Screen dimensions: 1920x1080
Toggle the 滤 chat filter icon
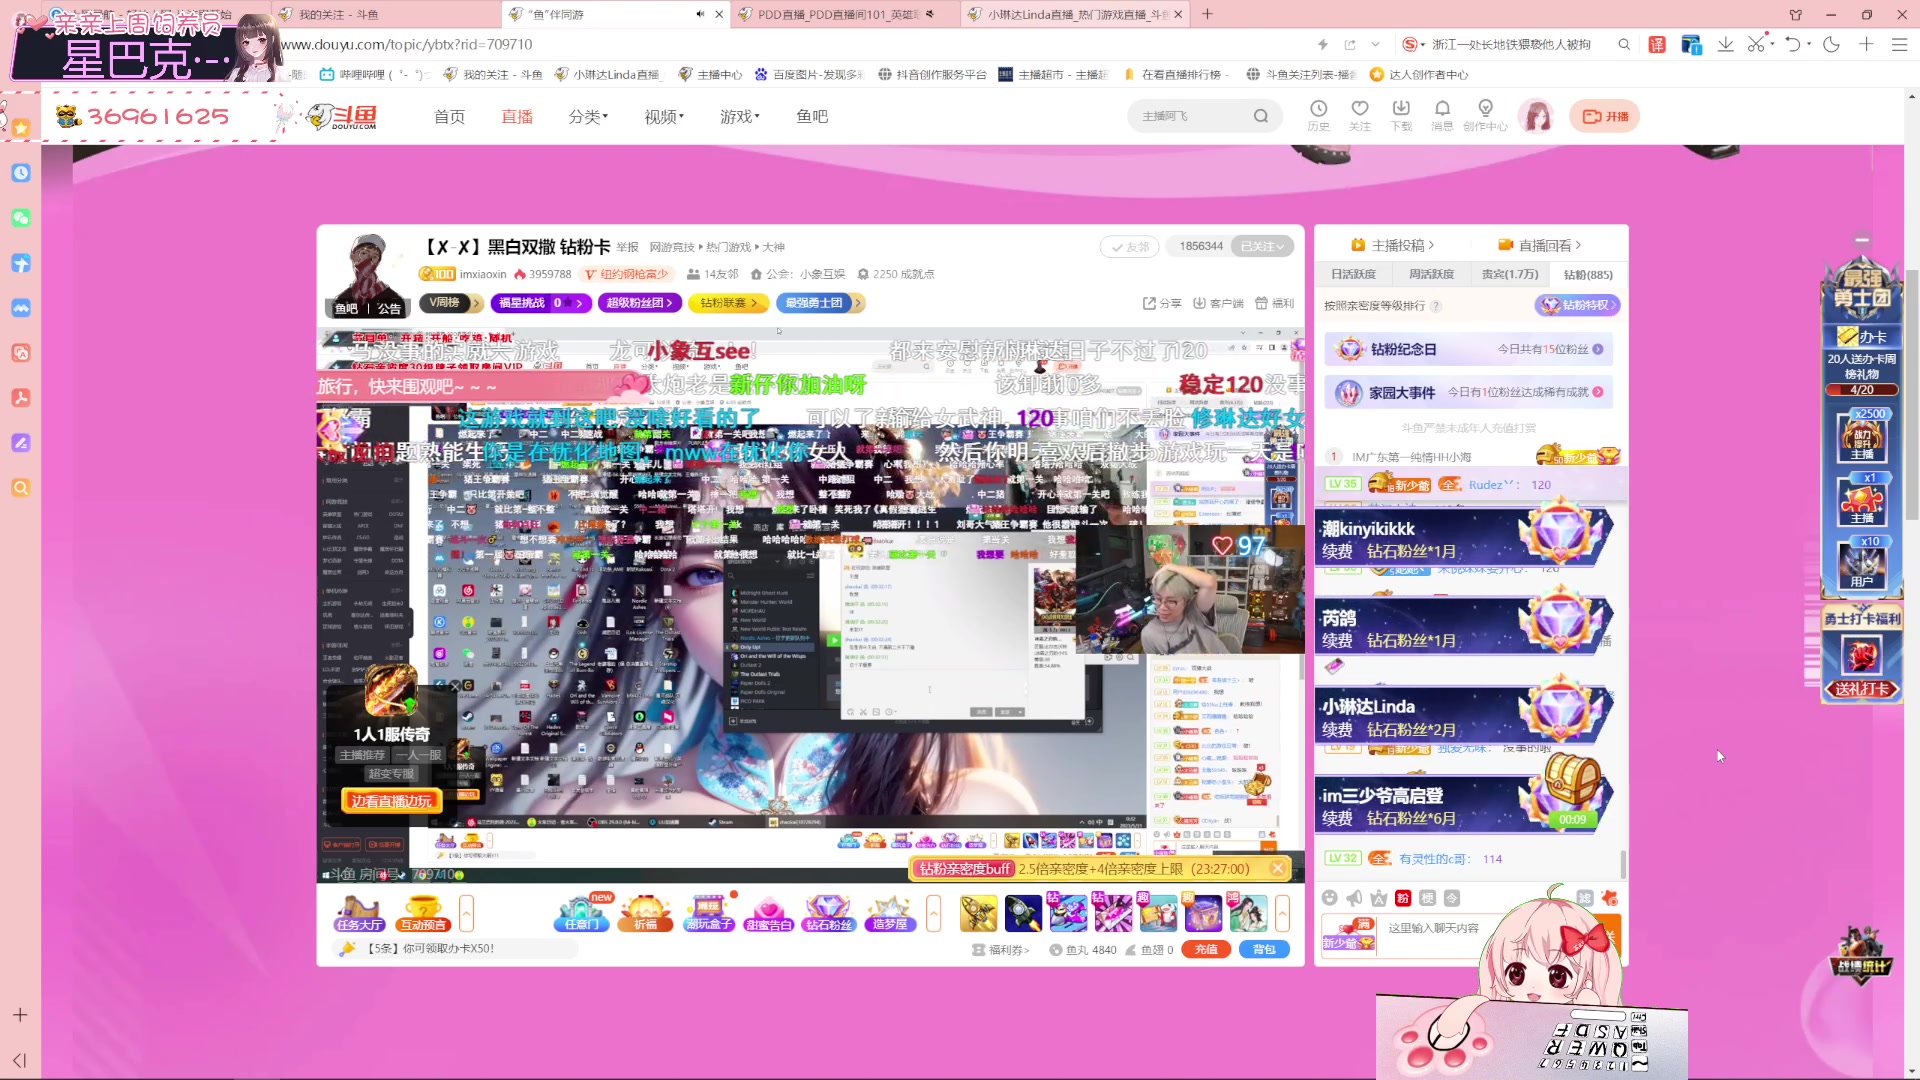[1584, 898]
